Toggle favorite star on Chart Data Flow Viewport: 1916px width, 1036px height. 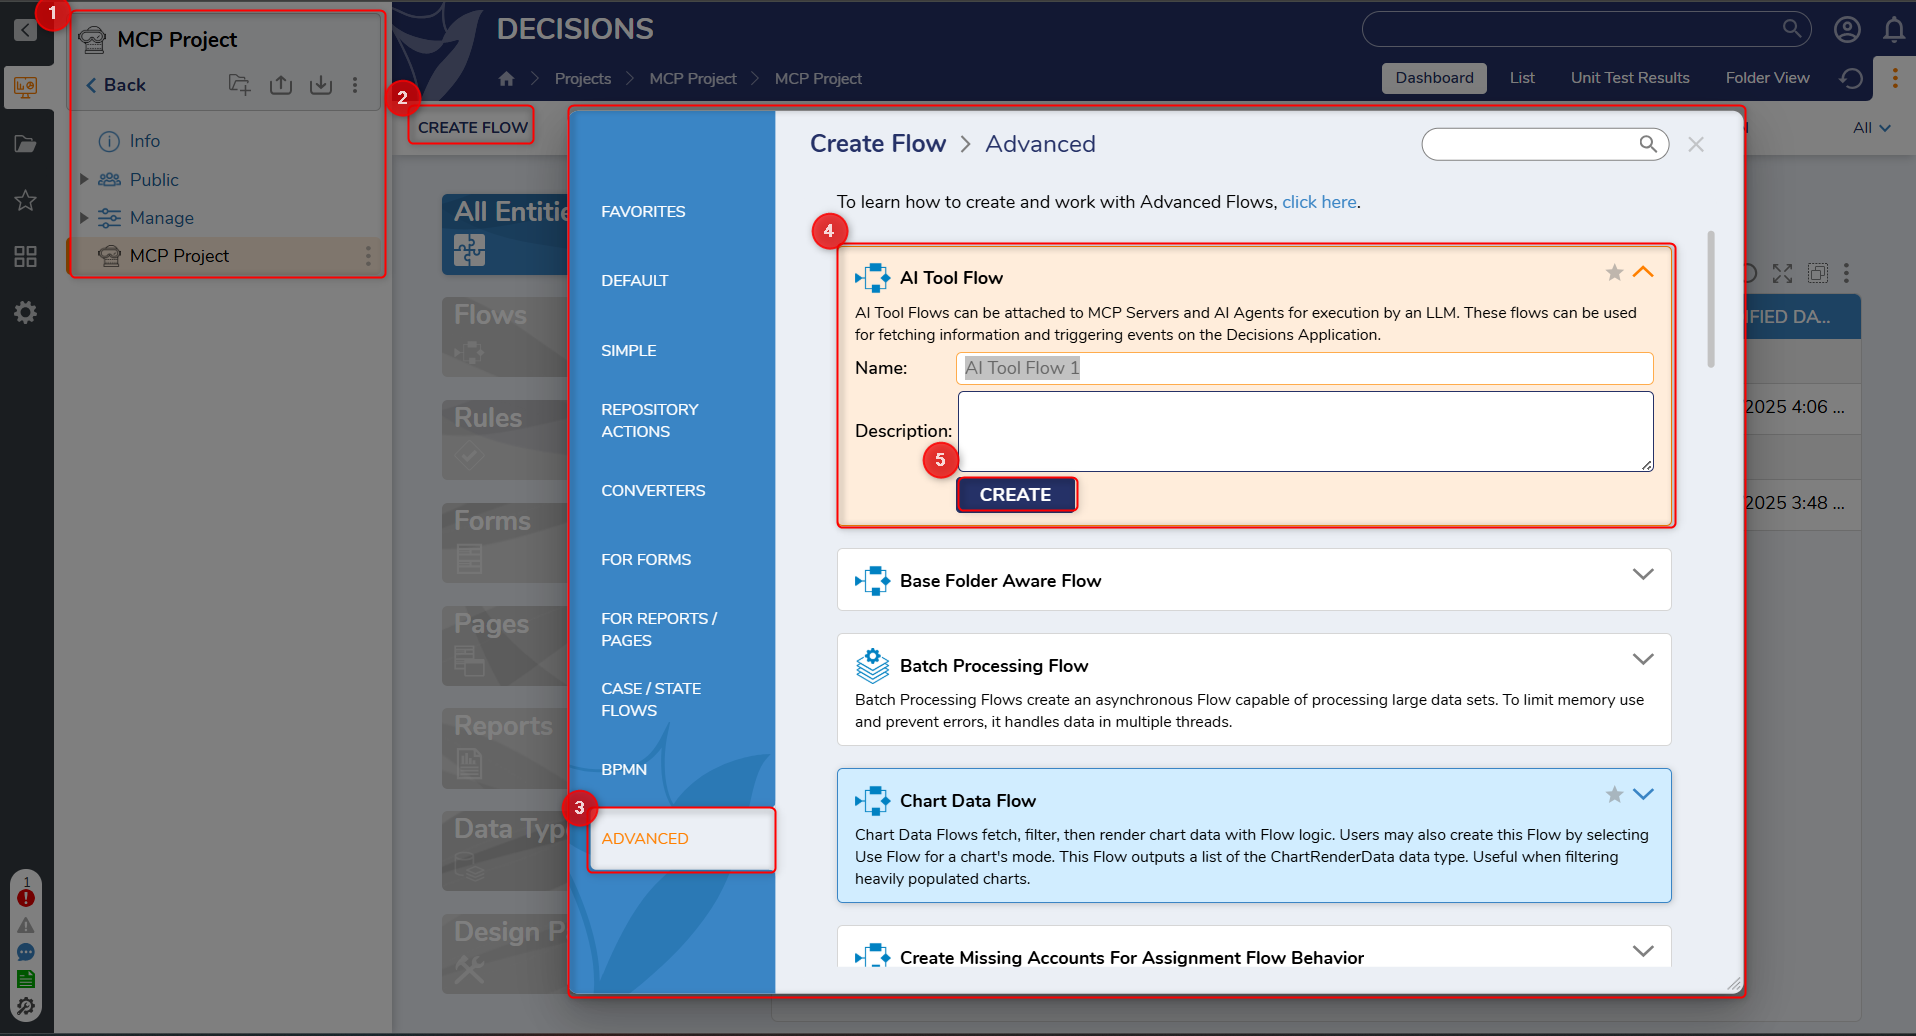1614,794
